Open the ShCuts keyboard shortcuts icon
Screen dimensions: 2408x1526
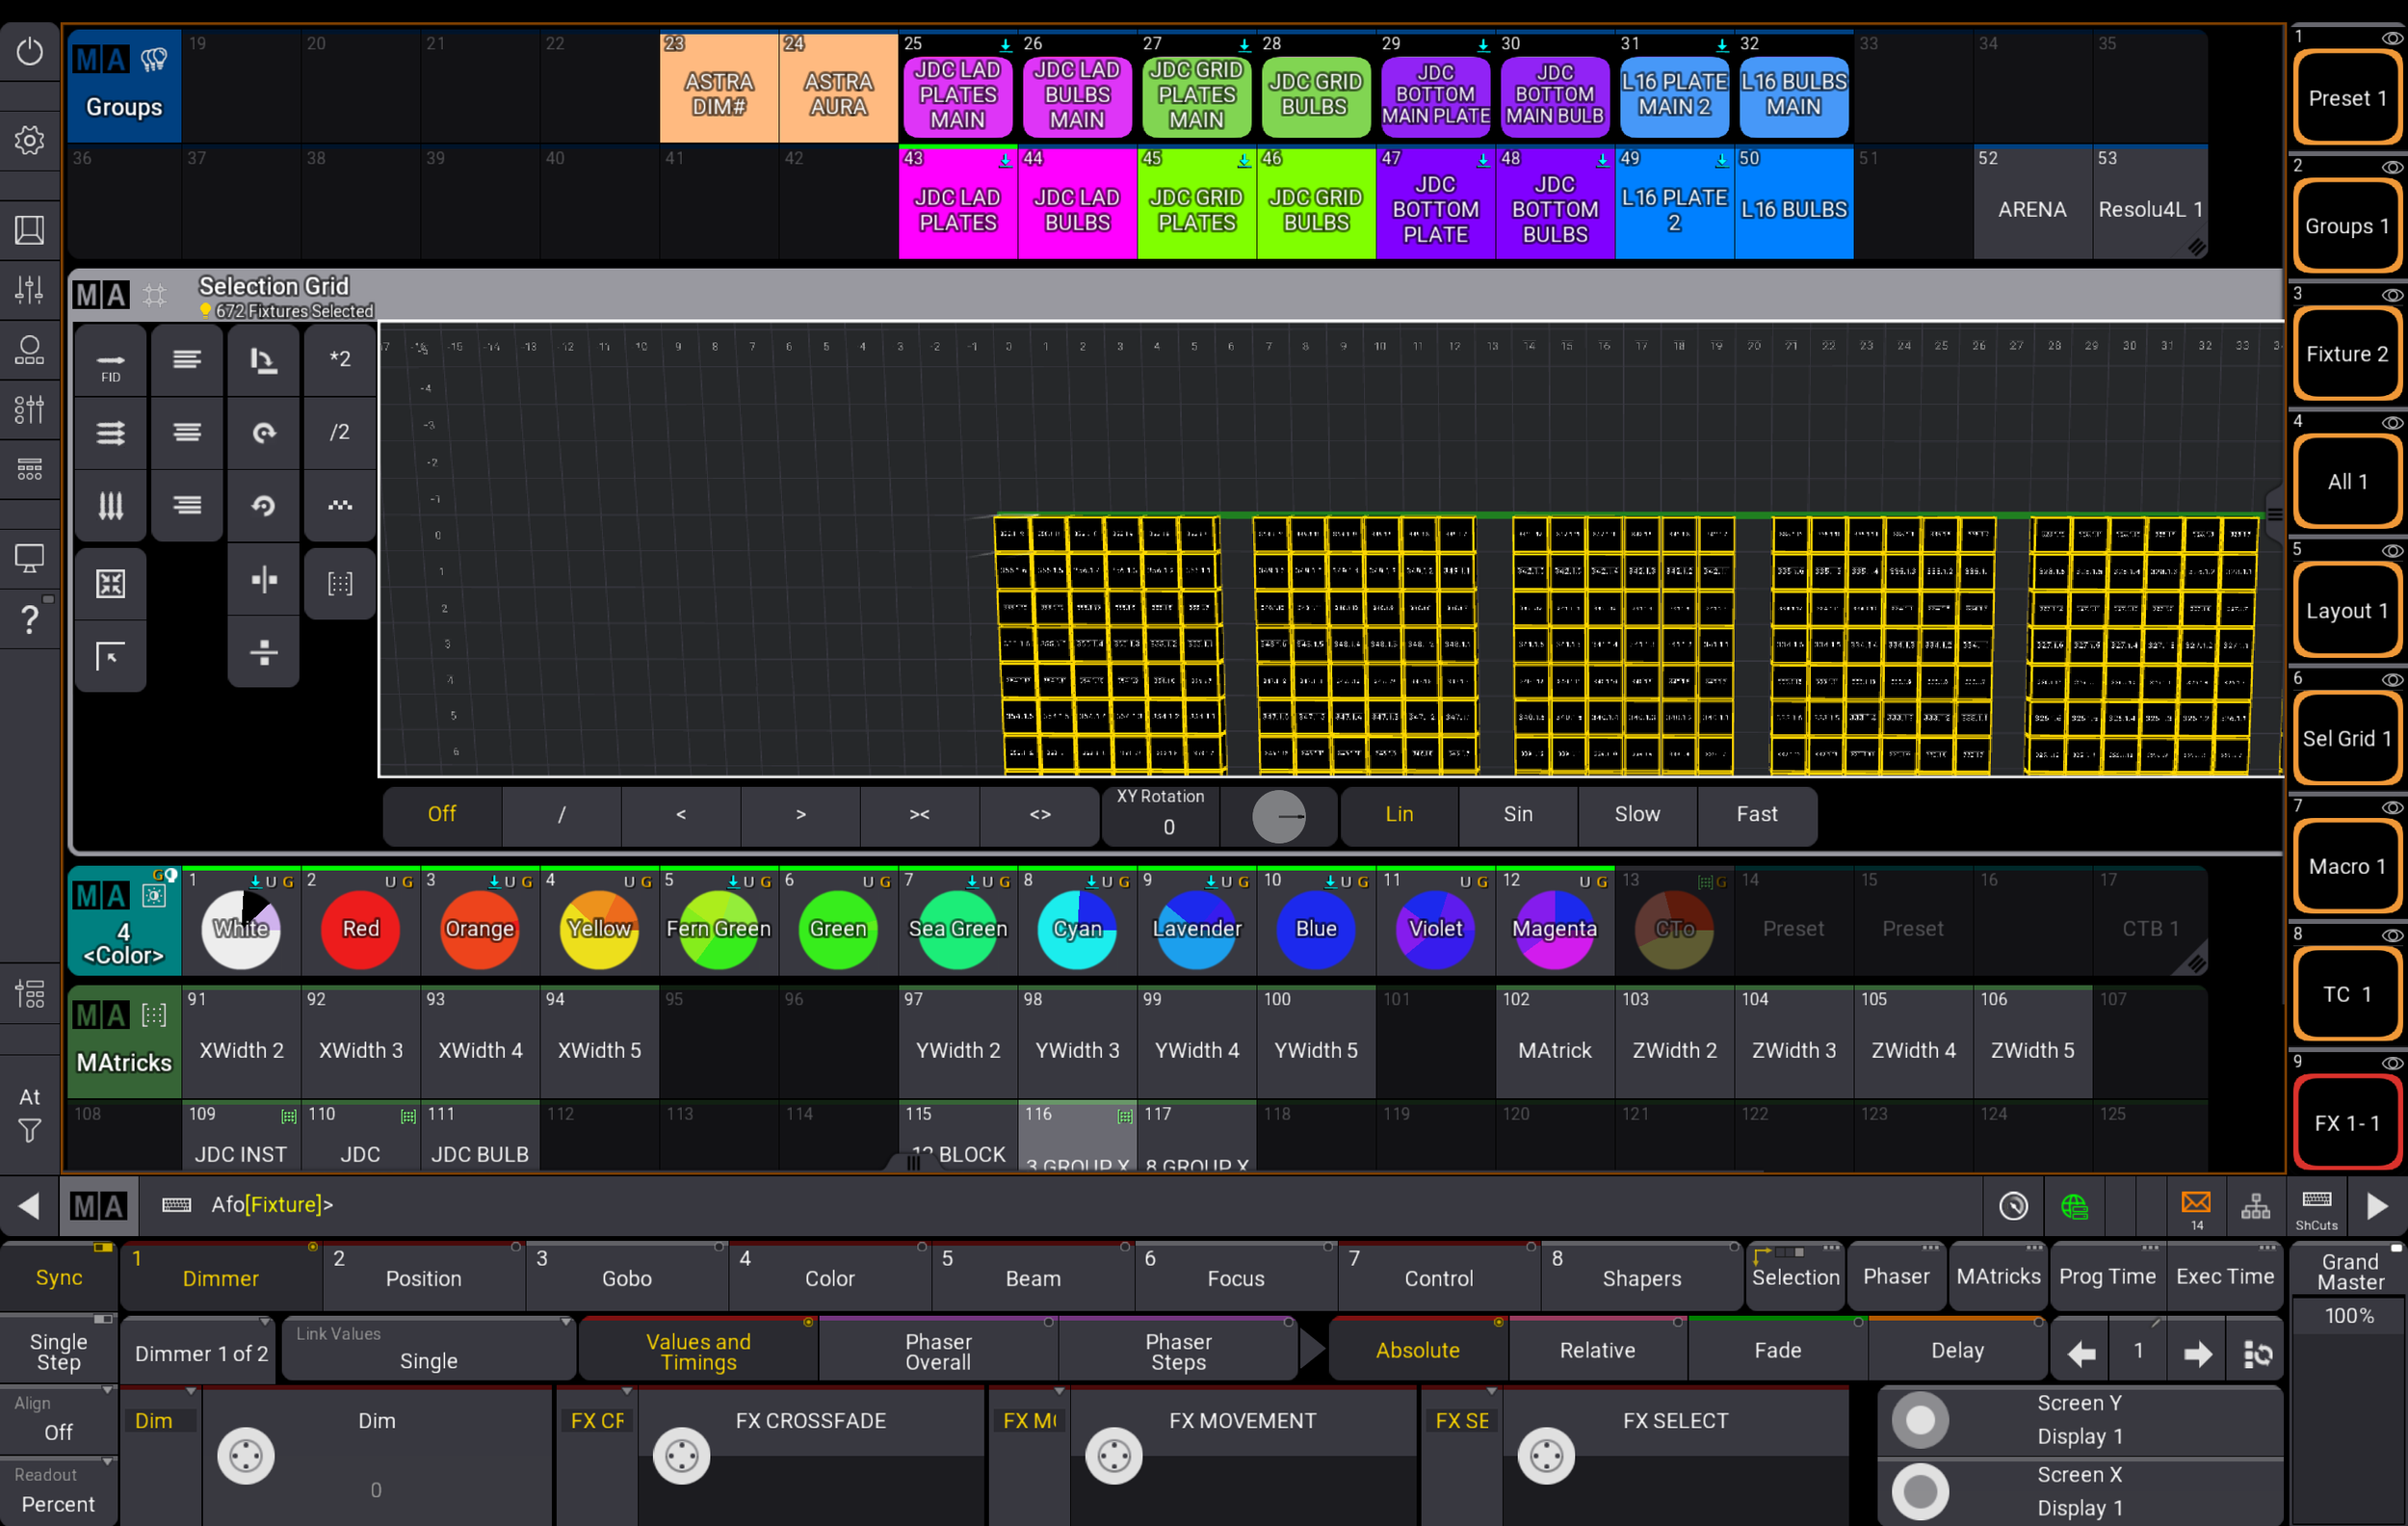(2316, 1206)
